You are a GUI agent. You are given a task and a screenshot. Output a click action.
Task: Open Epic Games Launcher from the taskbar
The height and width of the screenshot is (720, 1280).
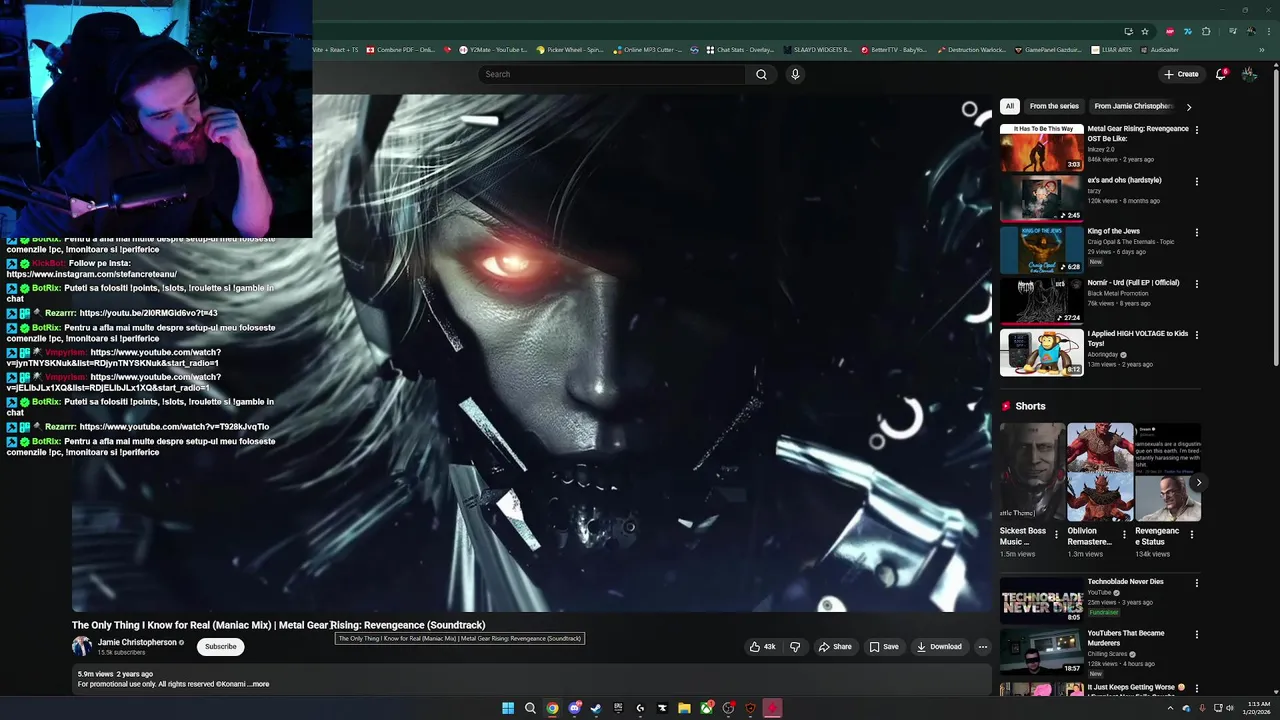(x=618, y=708)
